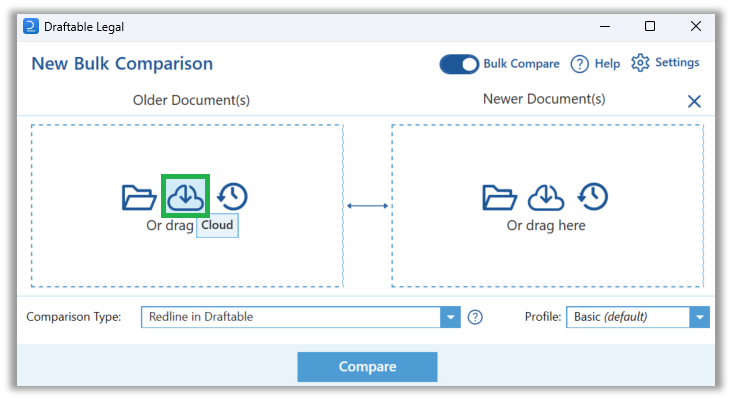732x400 pixels.
Task: Open Settings gear icon
Action: (x=640, y=63)
